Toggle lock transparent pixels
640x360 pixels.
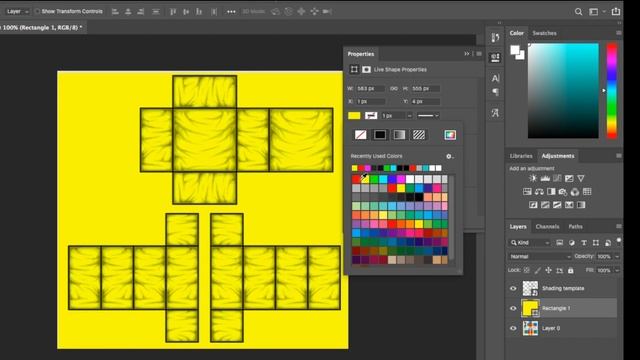click(527, 270)
